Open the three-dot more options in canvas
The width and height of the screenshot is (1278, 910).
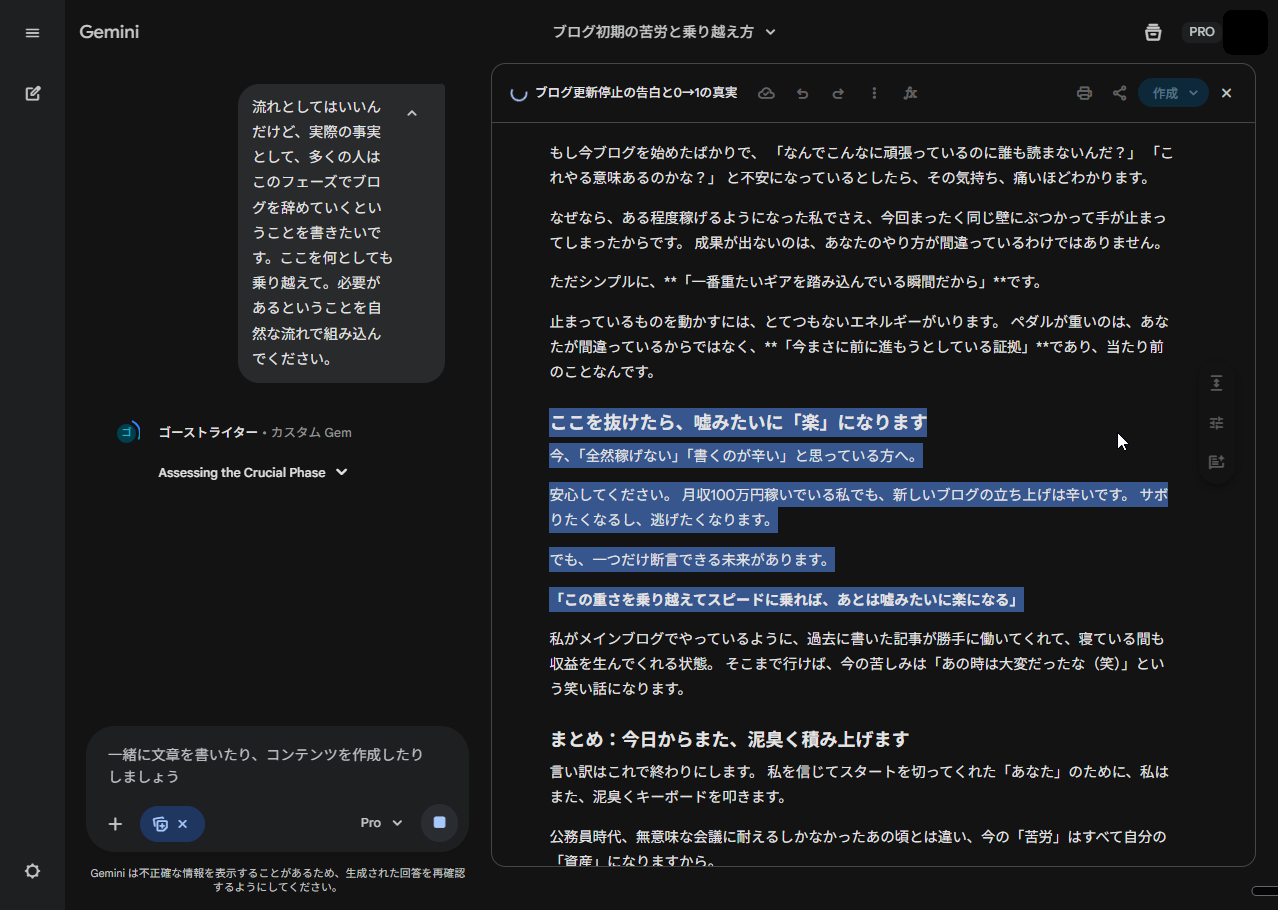pos(874,93)
